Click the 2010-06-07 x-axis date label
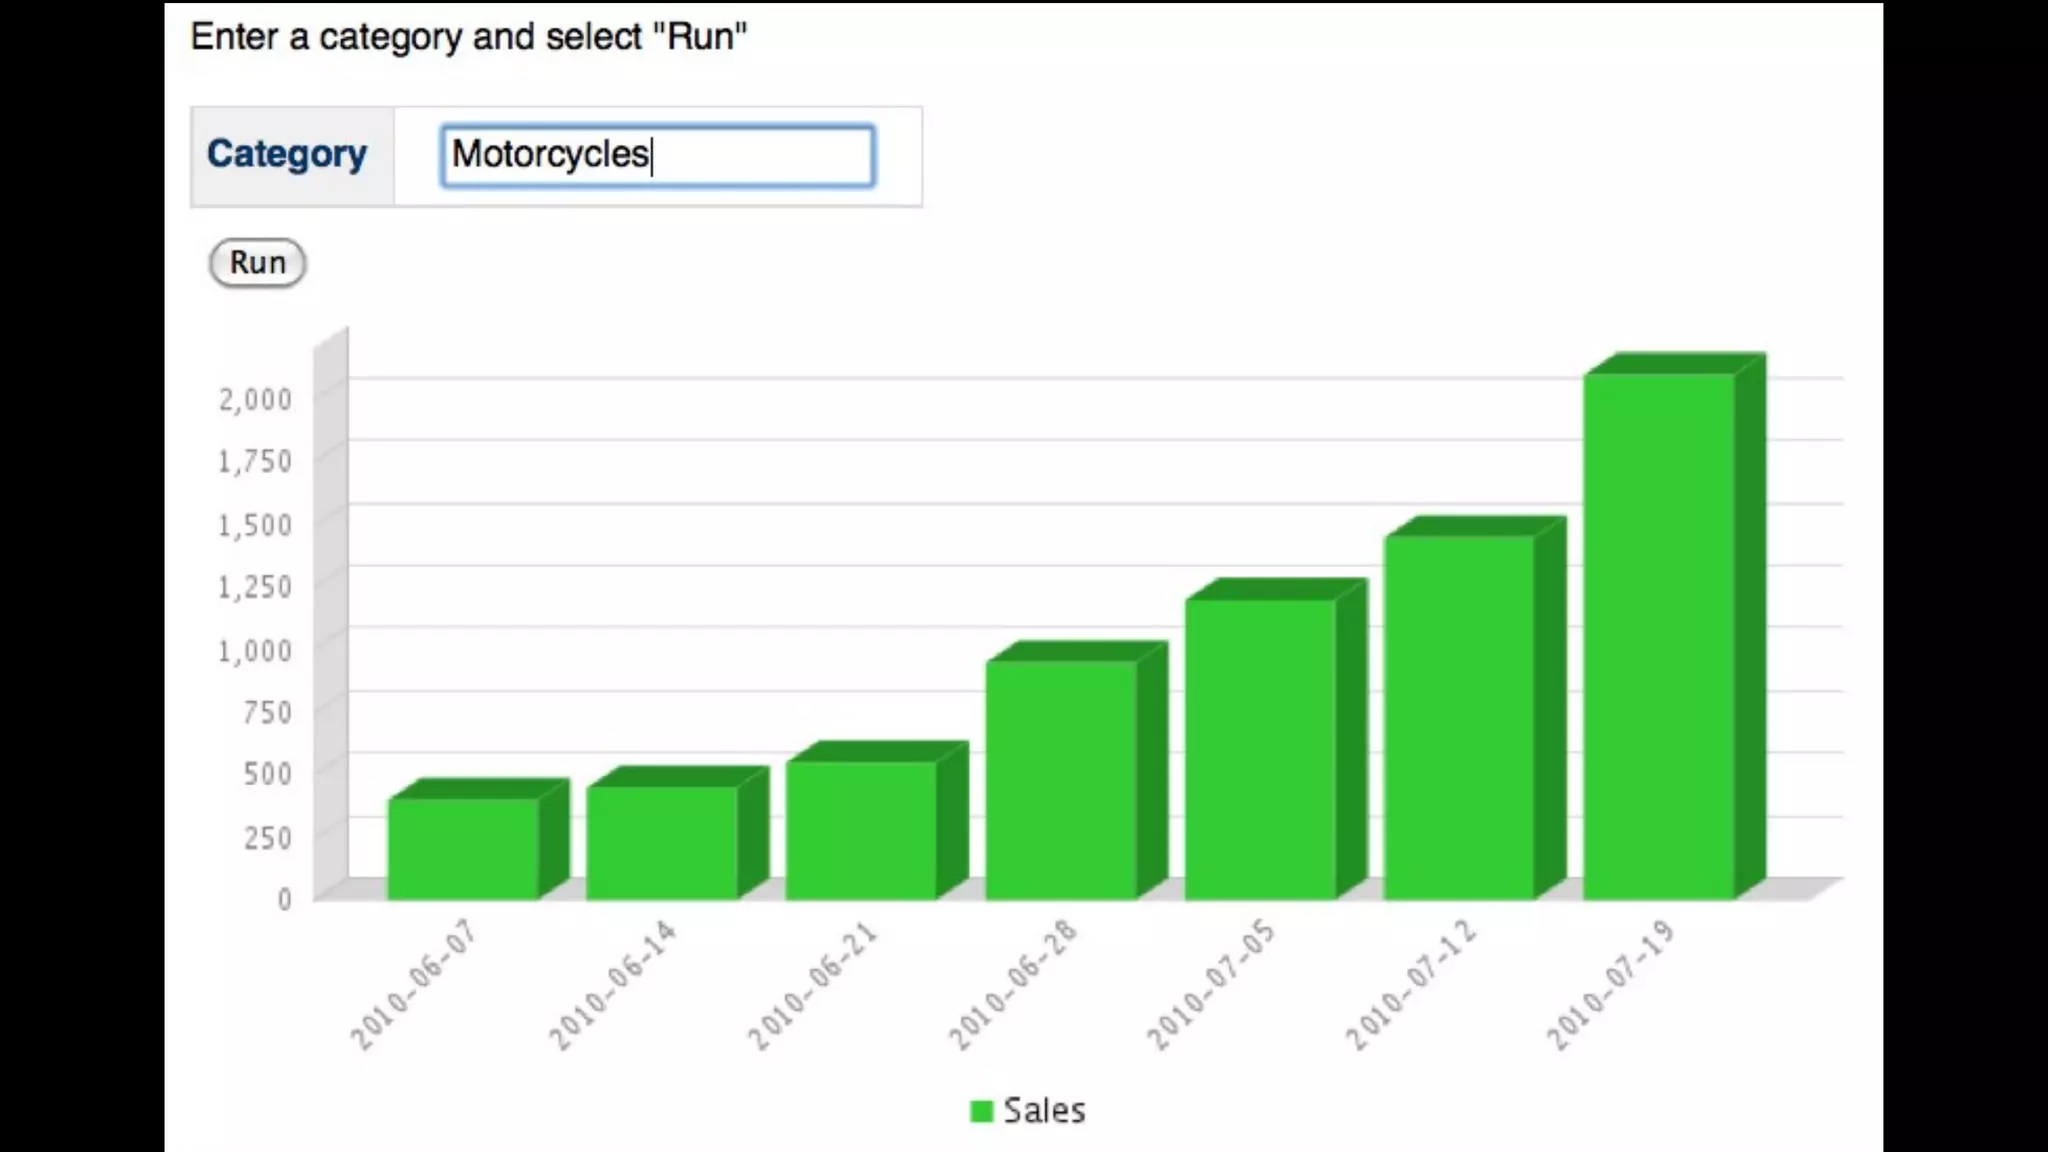This screenshot has height=1152, width=2048. (x=413, y=986)
